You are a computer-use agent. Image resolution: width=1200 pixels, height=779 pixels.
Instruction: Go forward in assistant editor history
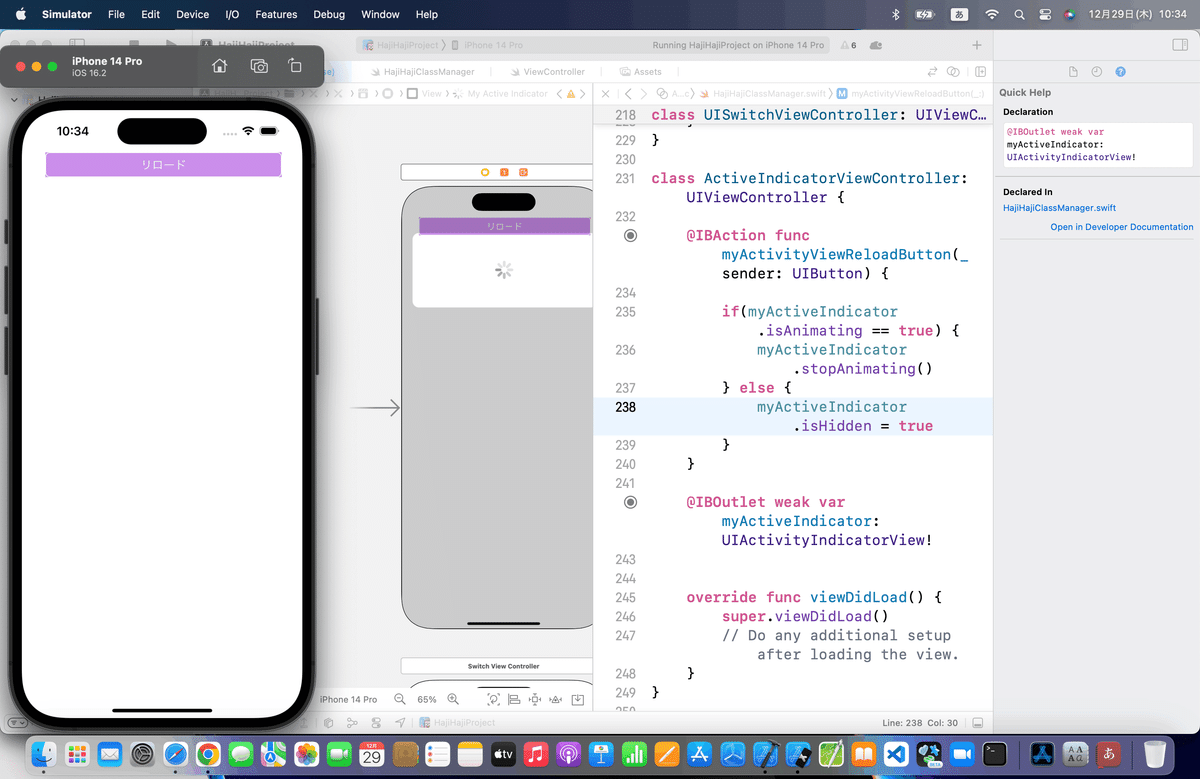(x=643, y=93)
